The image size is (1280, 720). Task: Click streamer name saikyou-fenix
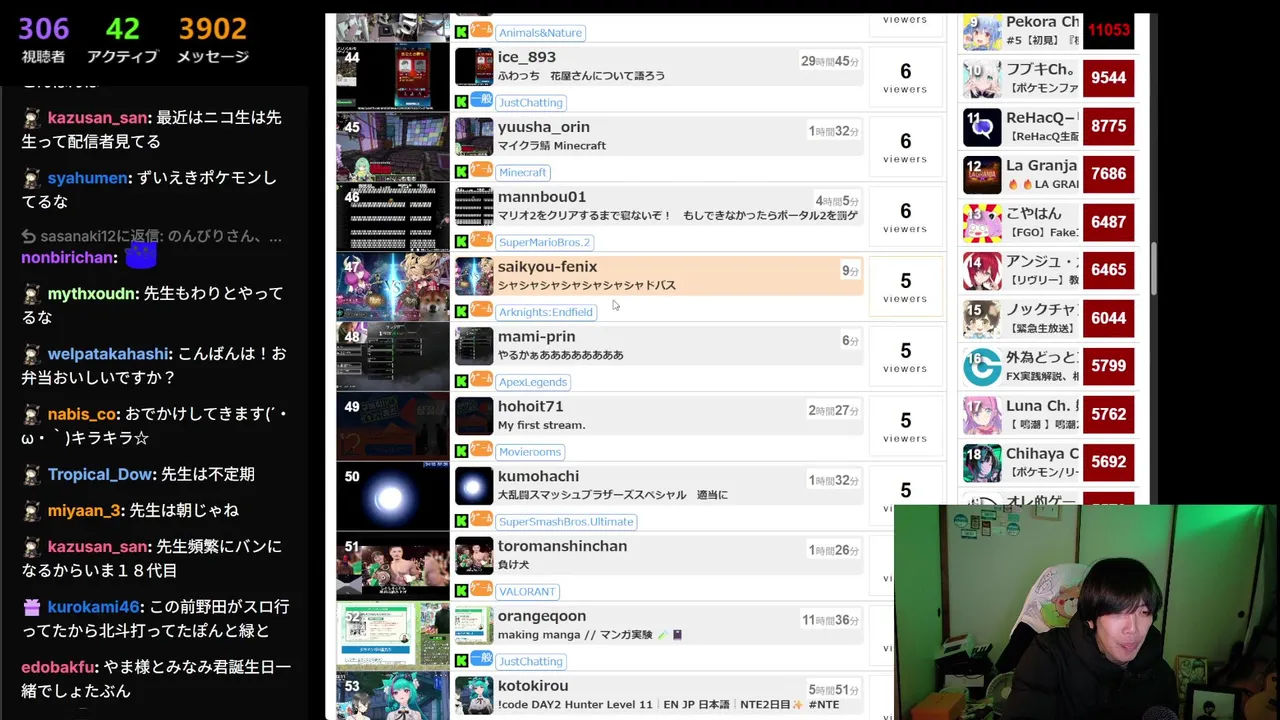547,266
